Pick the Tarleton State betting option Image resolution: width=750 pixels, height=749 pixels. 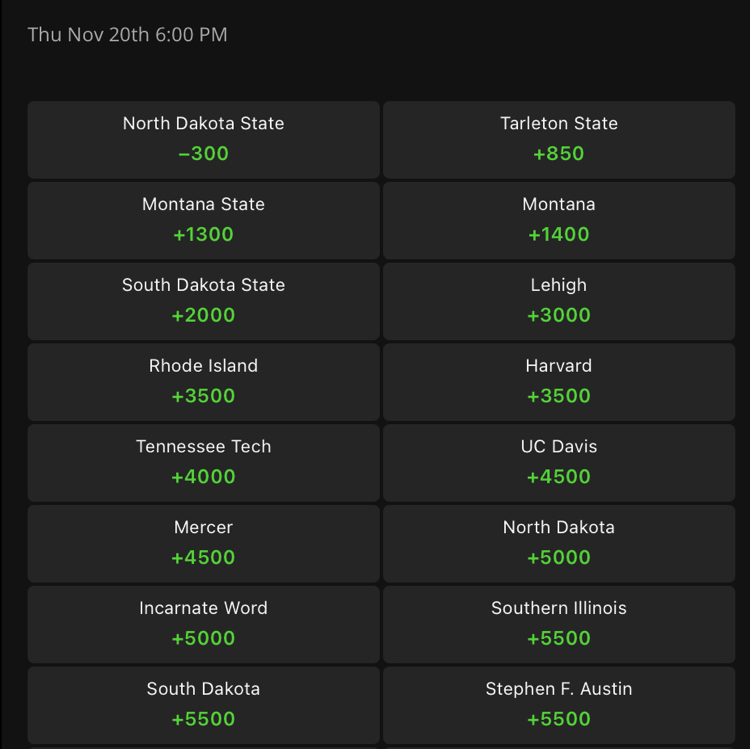558,139
